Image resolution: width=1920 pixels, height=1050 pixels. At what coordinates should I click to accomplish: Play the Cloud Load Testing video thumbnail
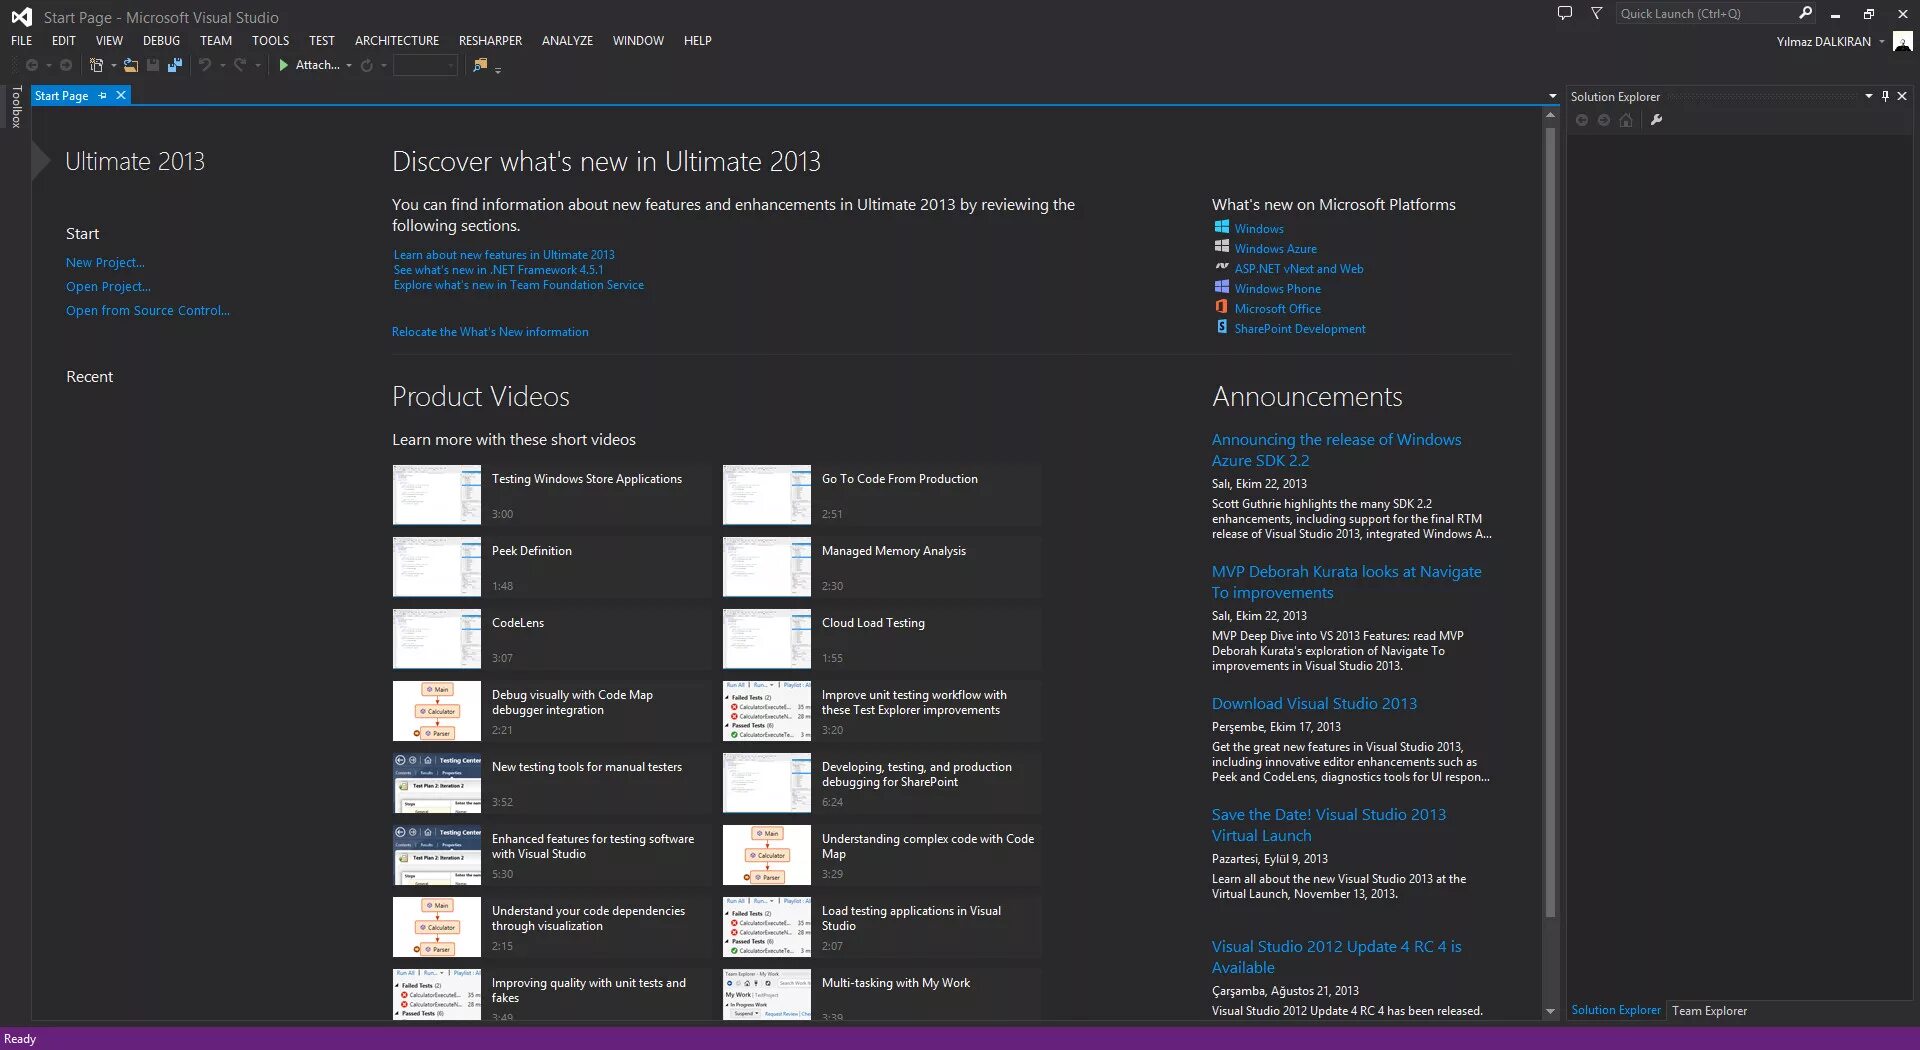tap(767, 638)
